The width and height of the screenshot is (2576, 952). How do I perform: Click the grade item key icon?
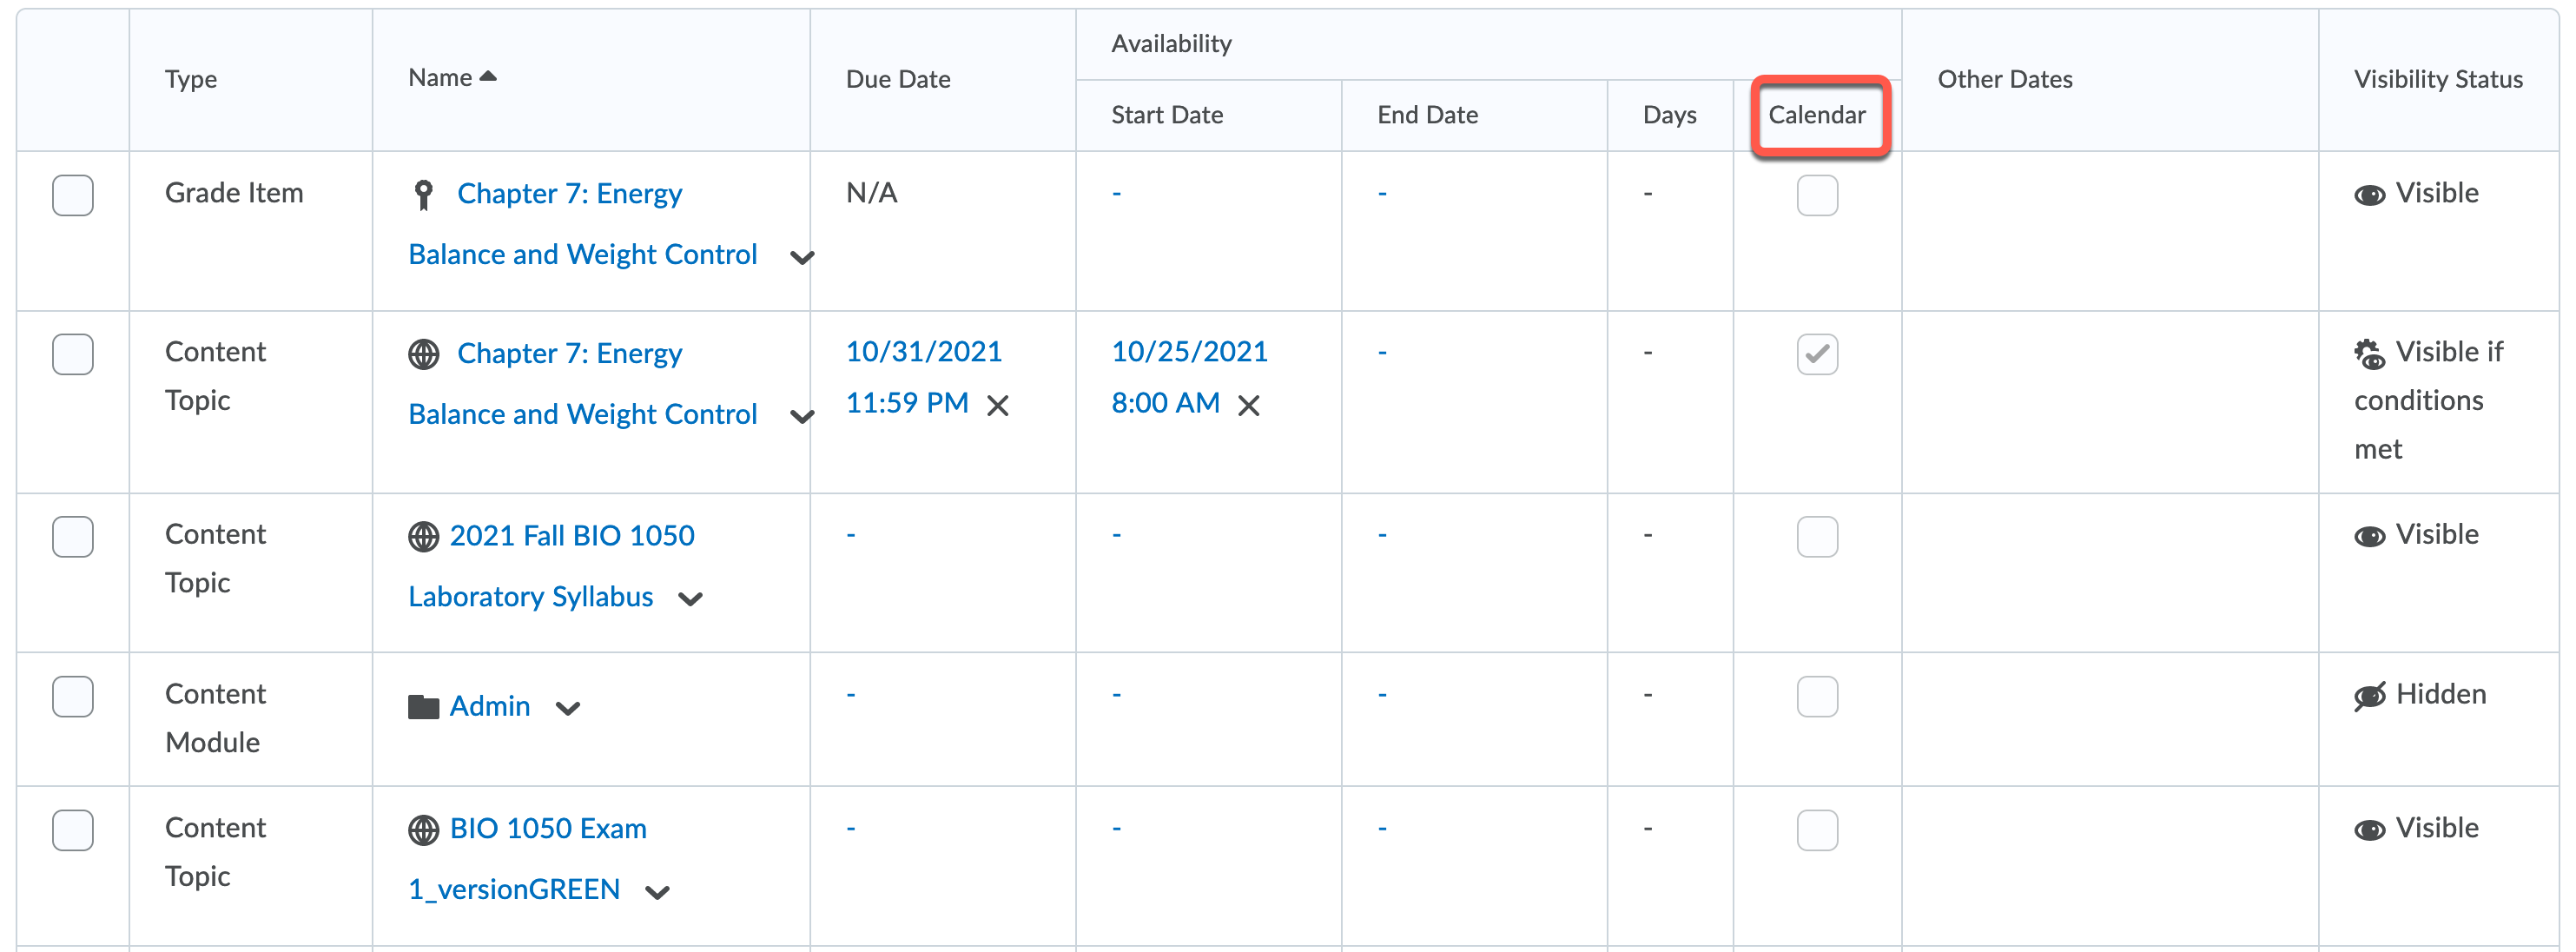click(x=423, y=194)
